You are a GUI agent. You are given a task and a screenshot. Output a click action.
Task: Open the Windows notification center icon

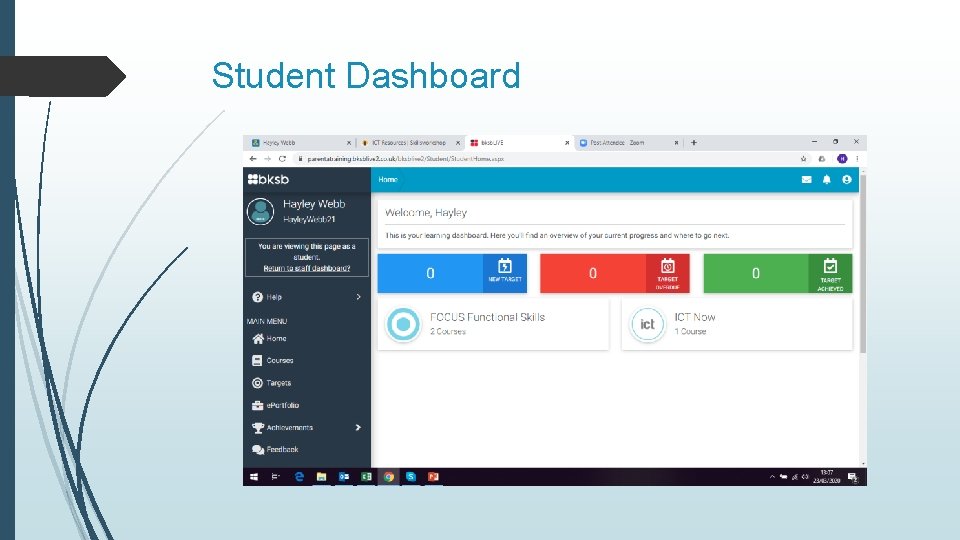point(853,478)
